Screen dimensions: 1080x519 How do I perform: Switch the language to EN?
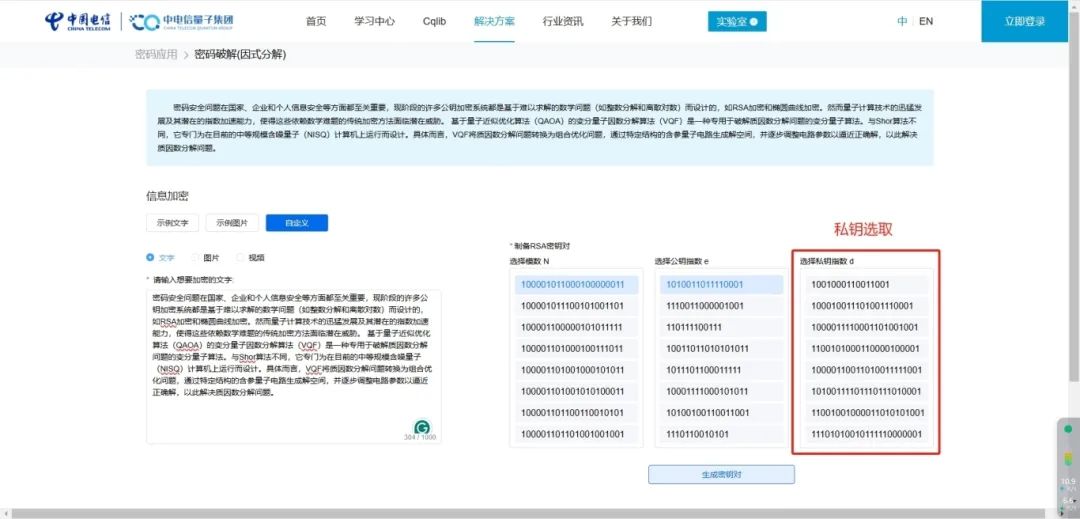(926, 21)
